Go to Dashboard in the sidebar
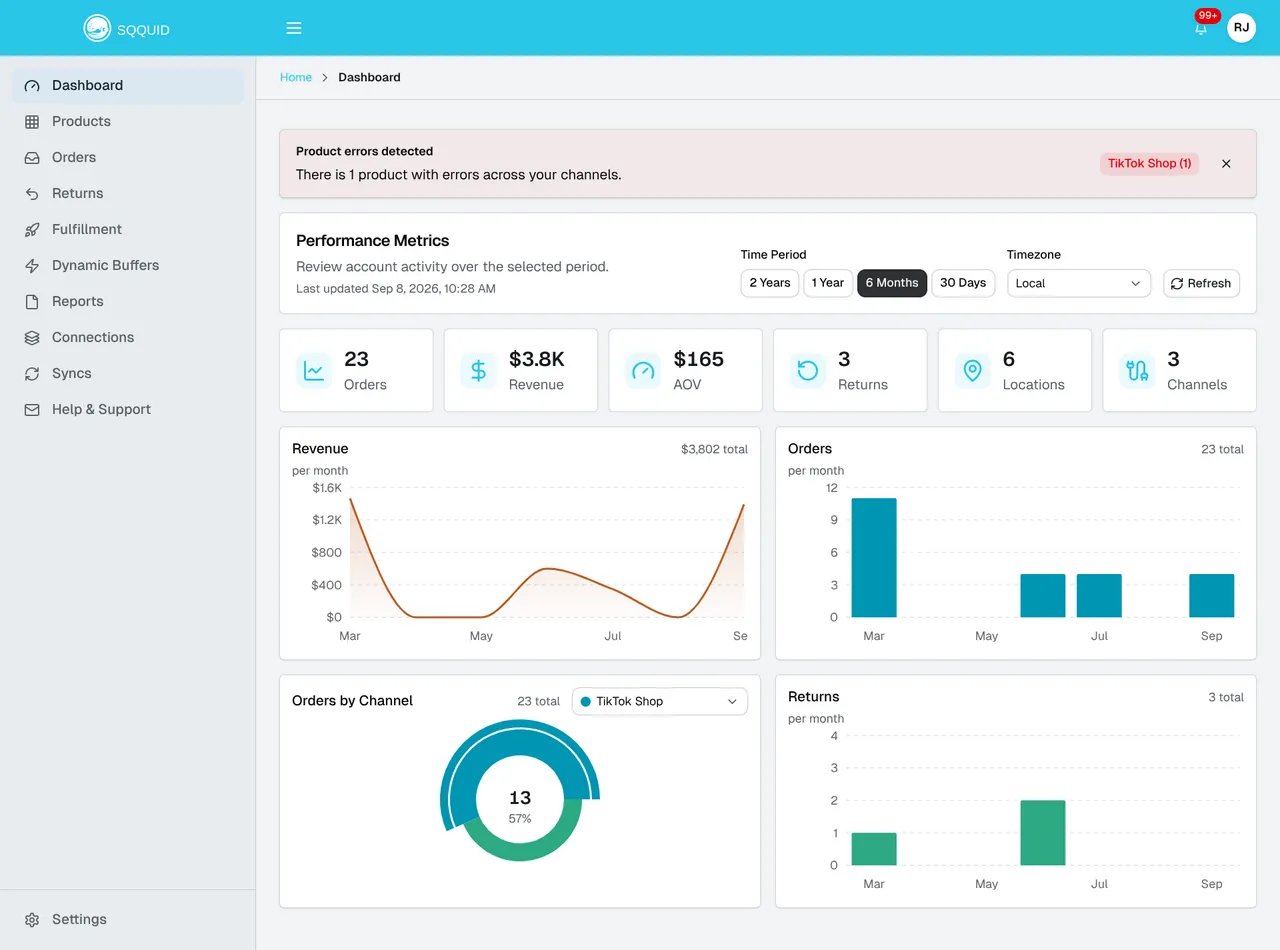The image size is (1280, 950). coord(128,85)
